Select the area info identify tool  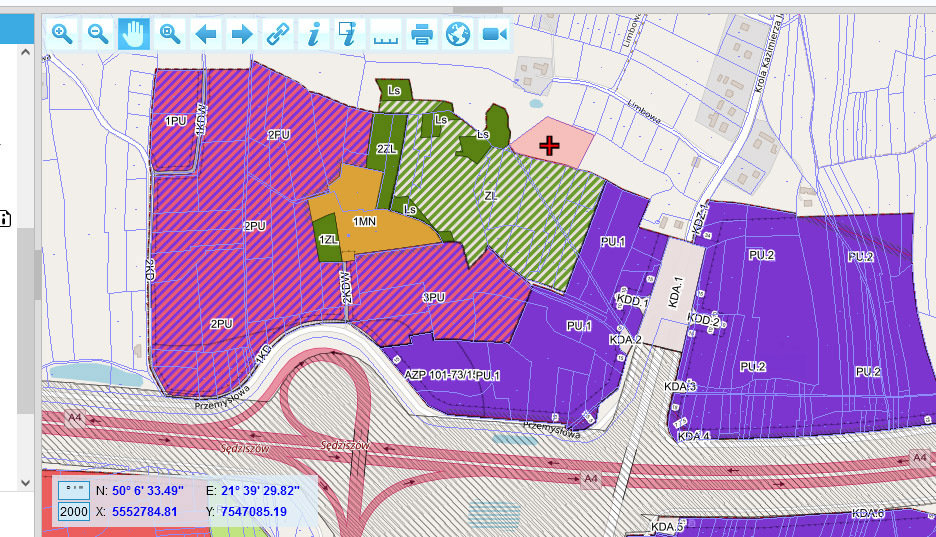pyautogui.click(x=349, y=34)
